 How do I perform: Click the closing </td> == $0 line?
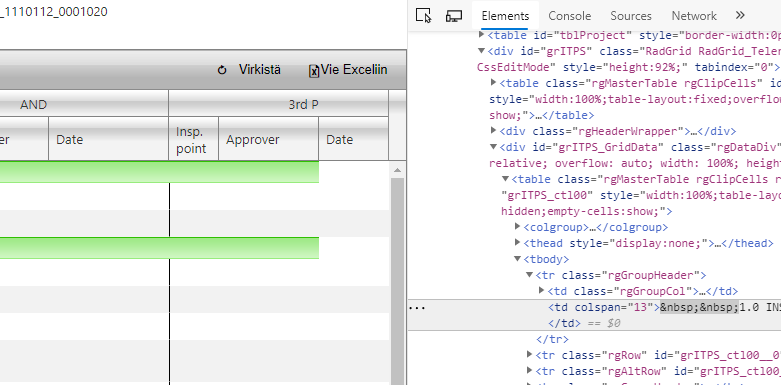[584, 323]
